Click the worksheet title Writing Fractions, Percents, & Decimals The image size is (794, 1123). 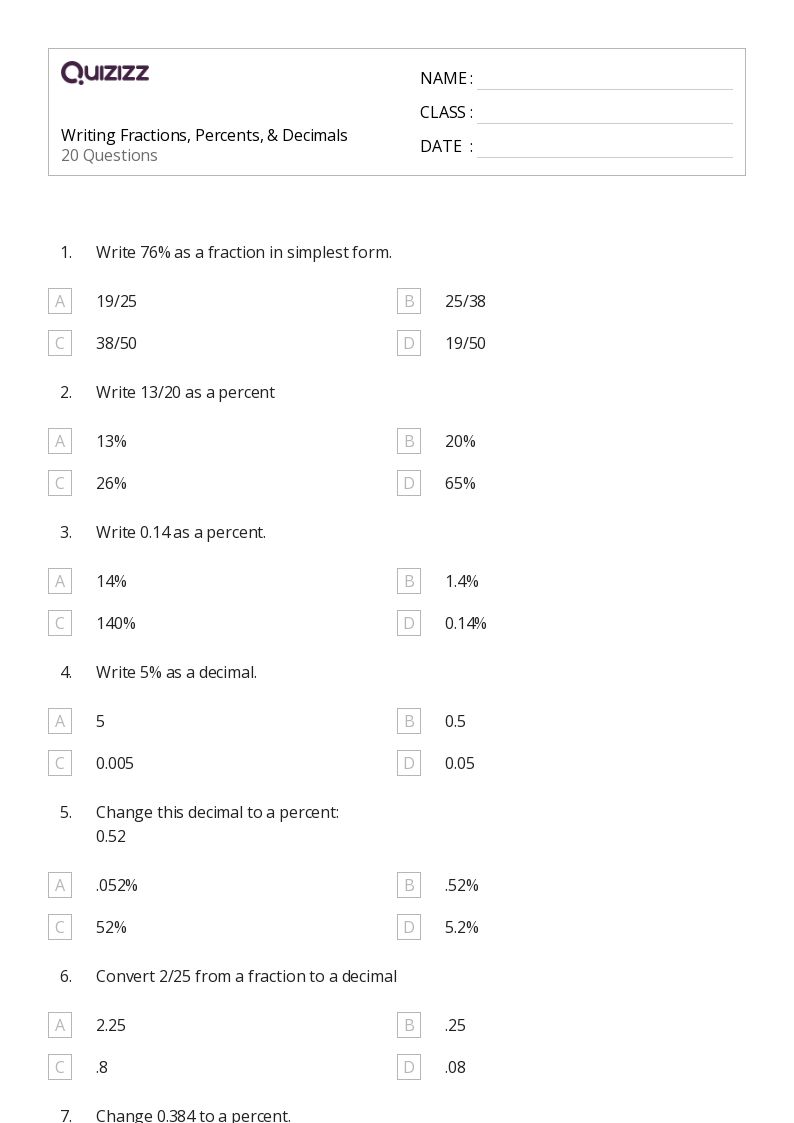[204, 135]
